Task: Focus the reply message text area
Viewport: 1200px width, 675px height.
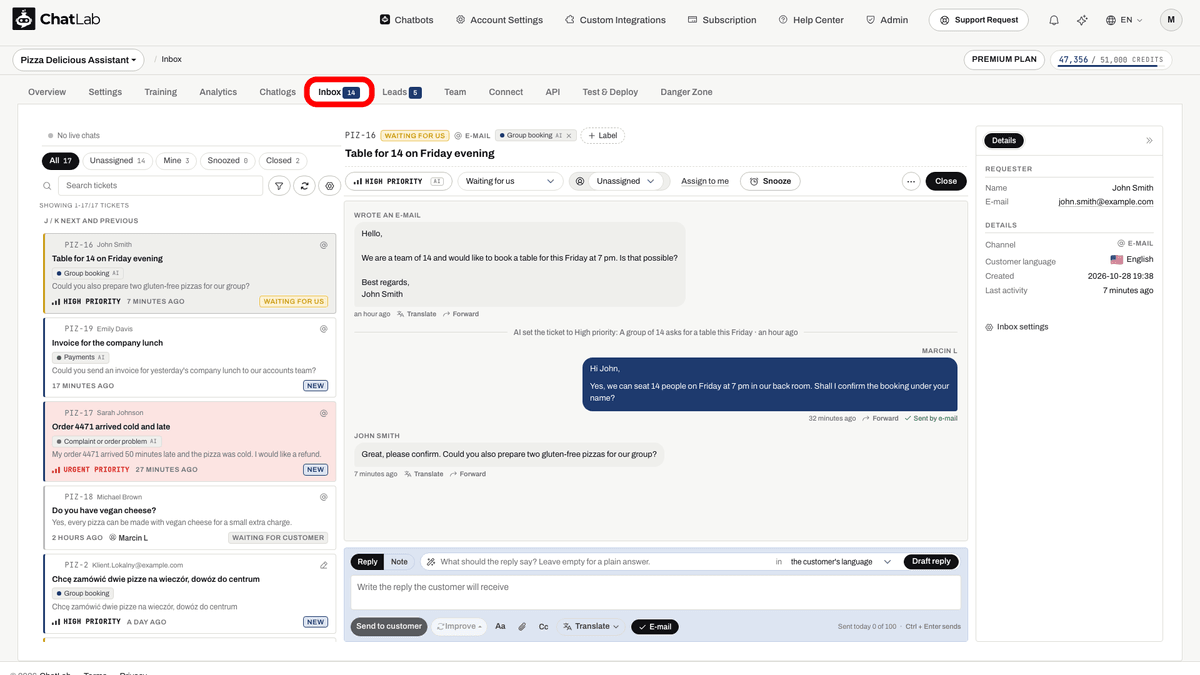Action: 655,591
